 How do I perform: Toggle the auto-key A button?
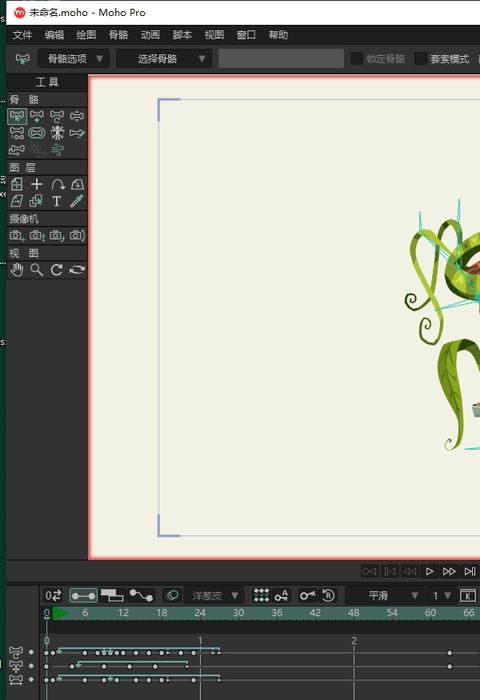pos(281,595)
